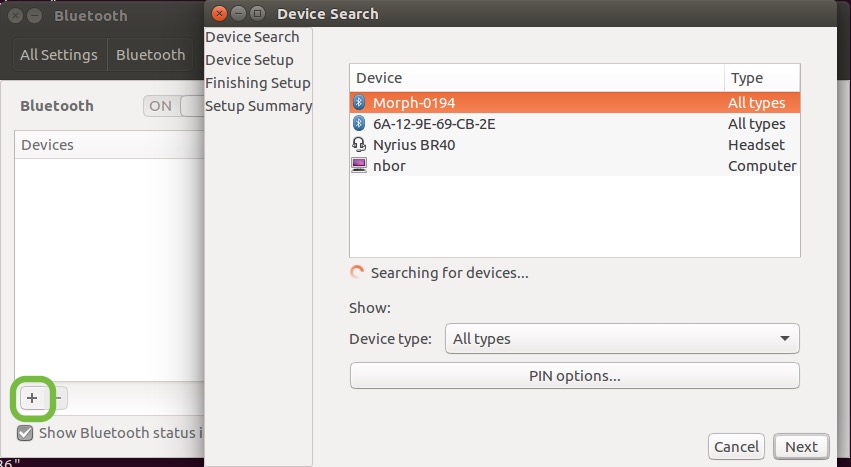The image size is (851, 467).
Task: Close the Bluetooth settings window
Action: pos(16,16)
